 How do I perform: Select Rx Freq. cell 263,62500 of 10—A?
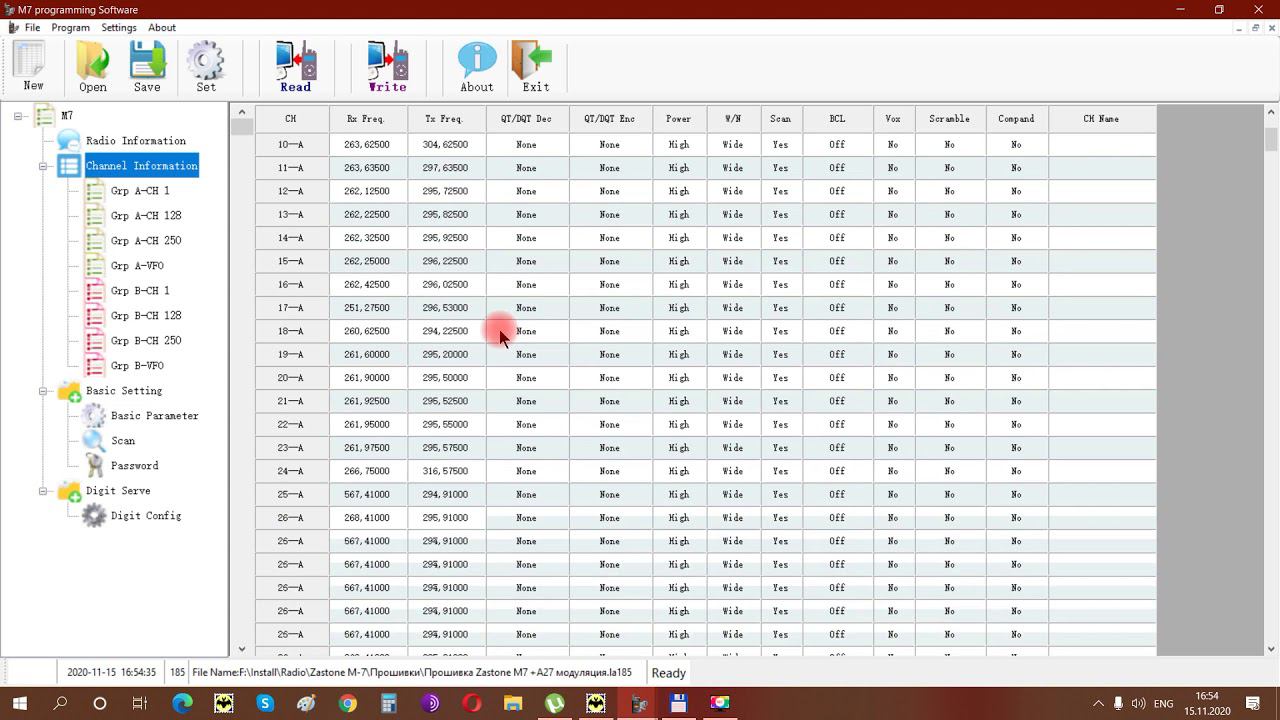click(x=368, y=145)
